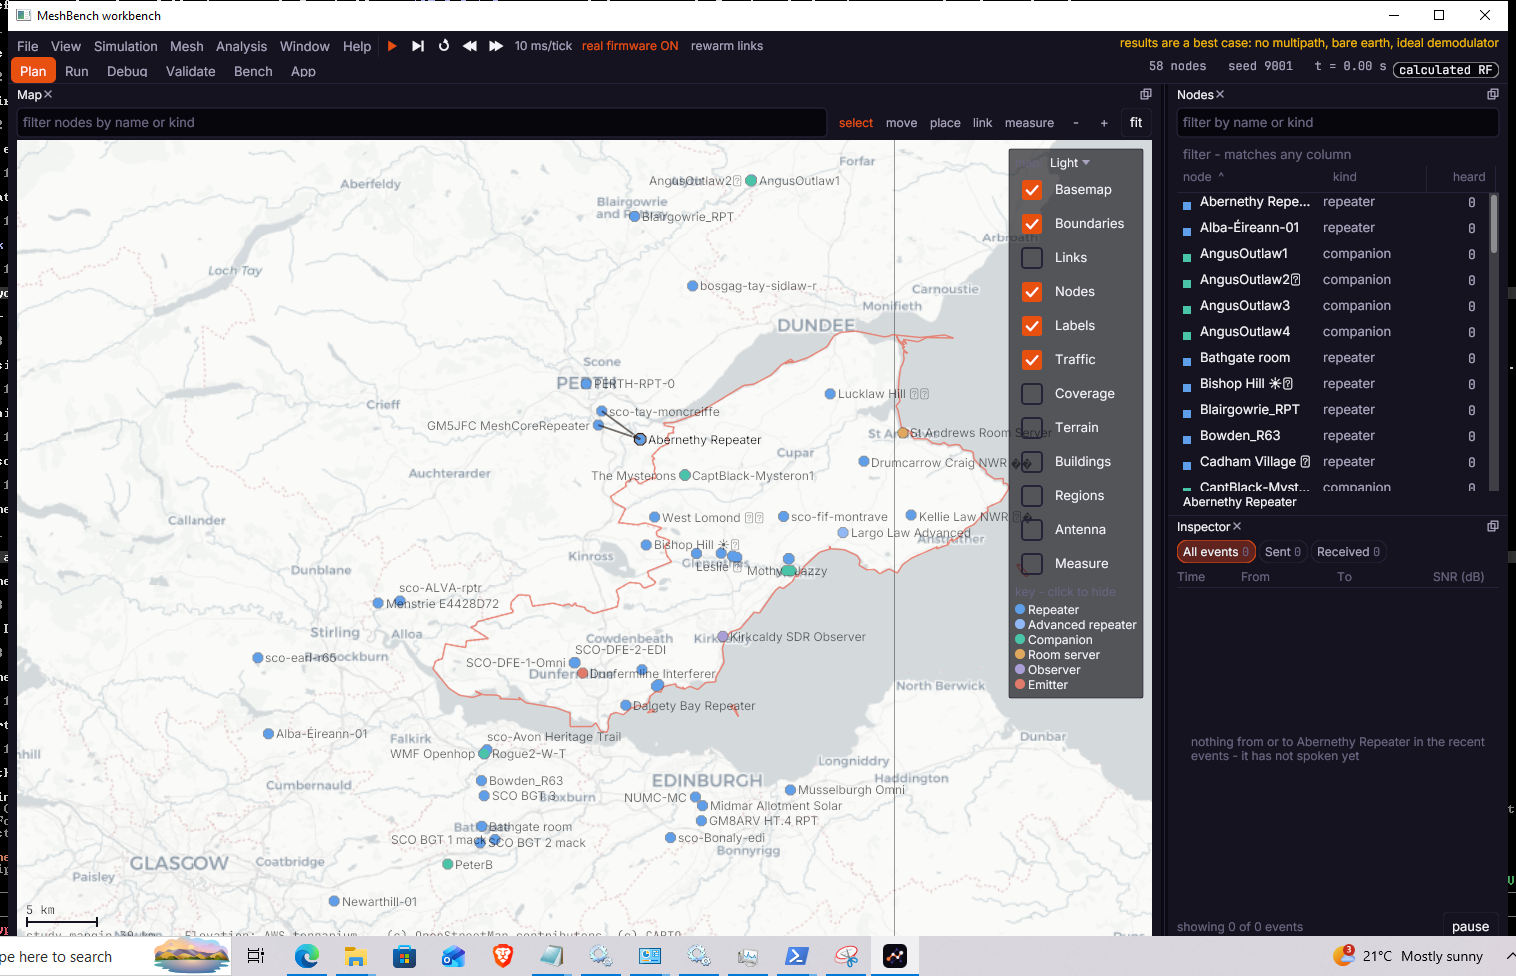The width and height of the screenshot is (1516, 979).
Task: Click the fit map button
Action: (1136, 123)
